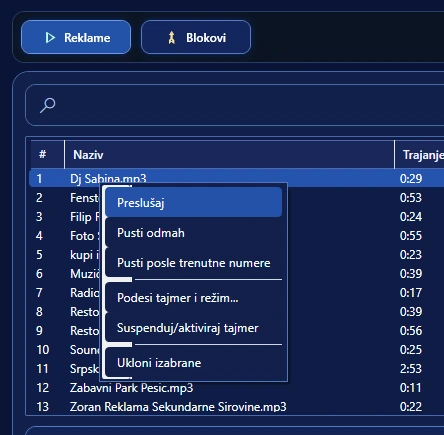The width and height of the screenshot is (444, 435).
Task: Select row number 7
Action: 39,293
